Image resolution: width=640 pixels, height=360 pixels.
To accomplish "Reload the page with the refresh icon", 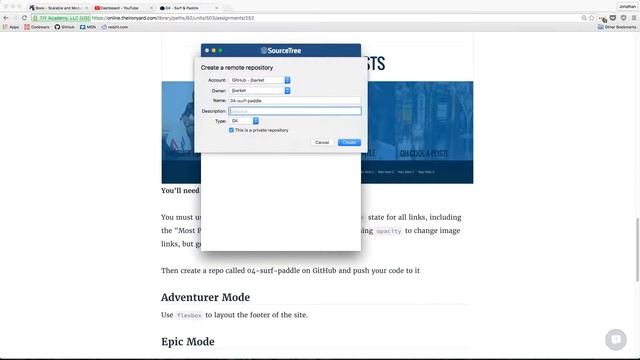I will click(24, 18).
